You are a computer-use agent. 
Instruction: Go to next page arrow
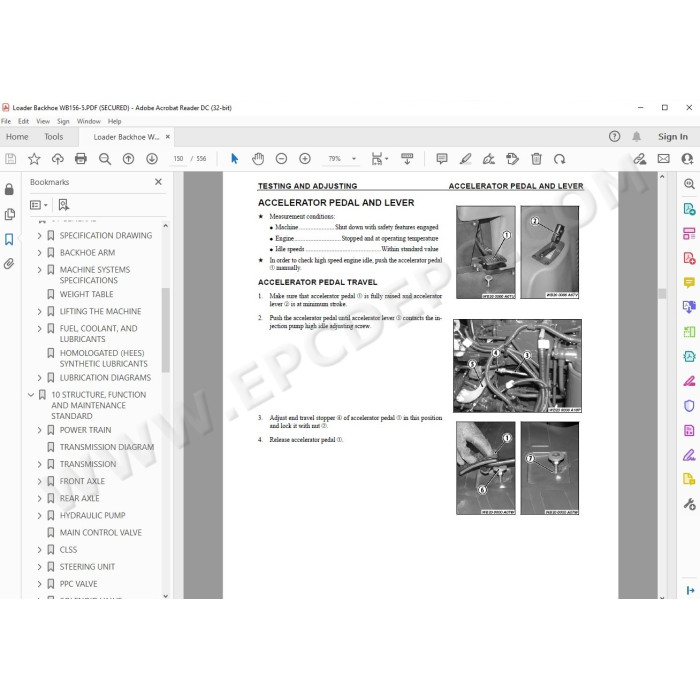click(152, 158)
